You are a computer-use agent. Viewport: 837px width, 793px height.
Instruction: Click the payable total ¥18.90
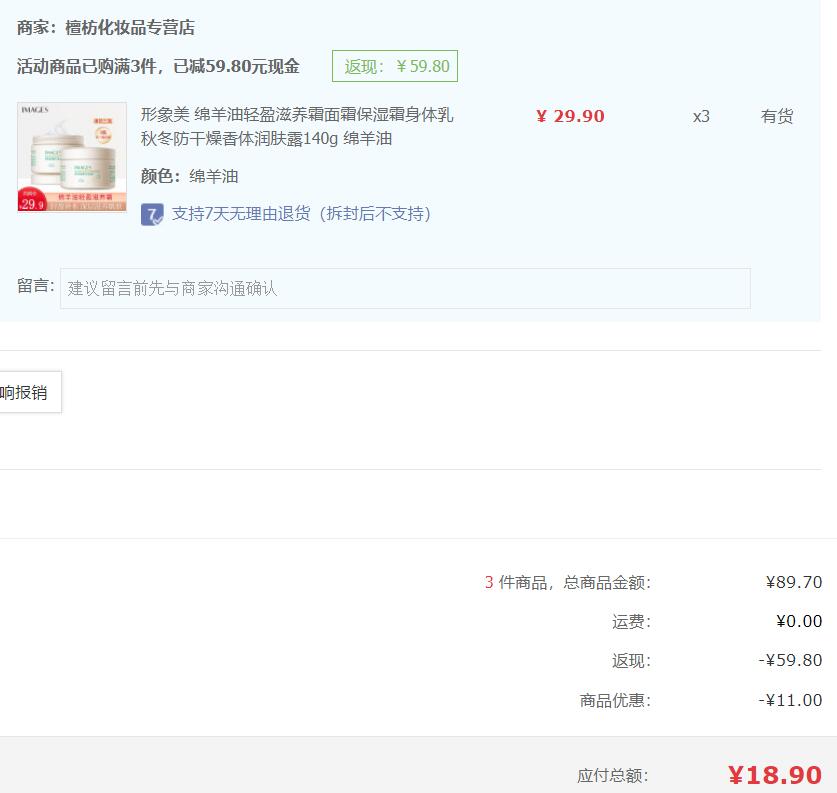point(775,775)
